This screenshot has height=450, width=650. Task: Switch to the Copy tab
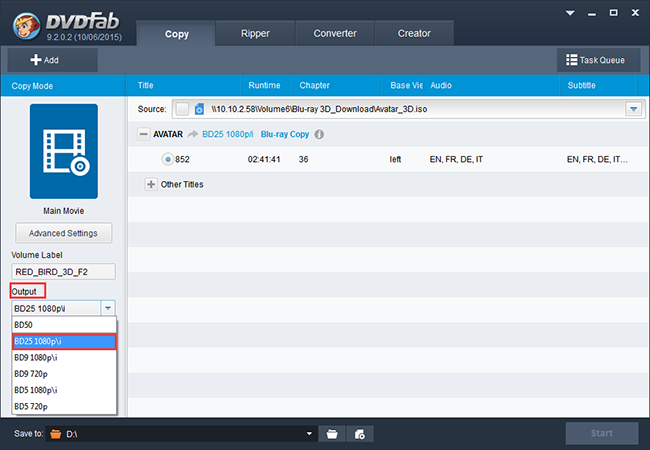tap(176, 34)
